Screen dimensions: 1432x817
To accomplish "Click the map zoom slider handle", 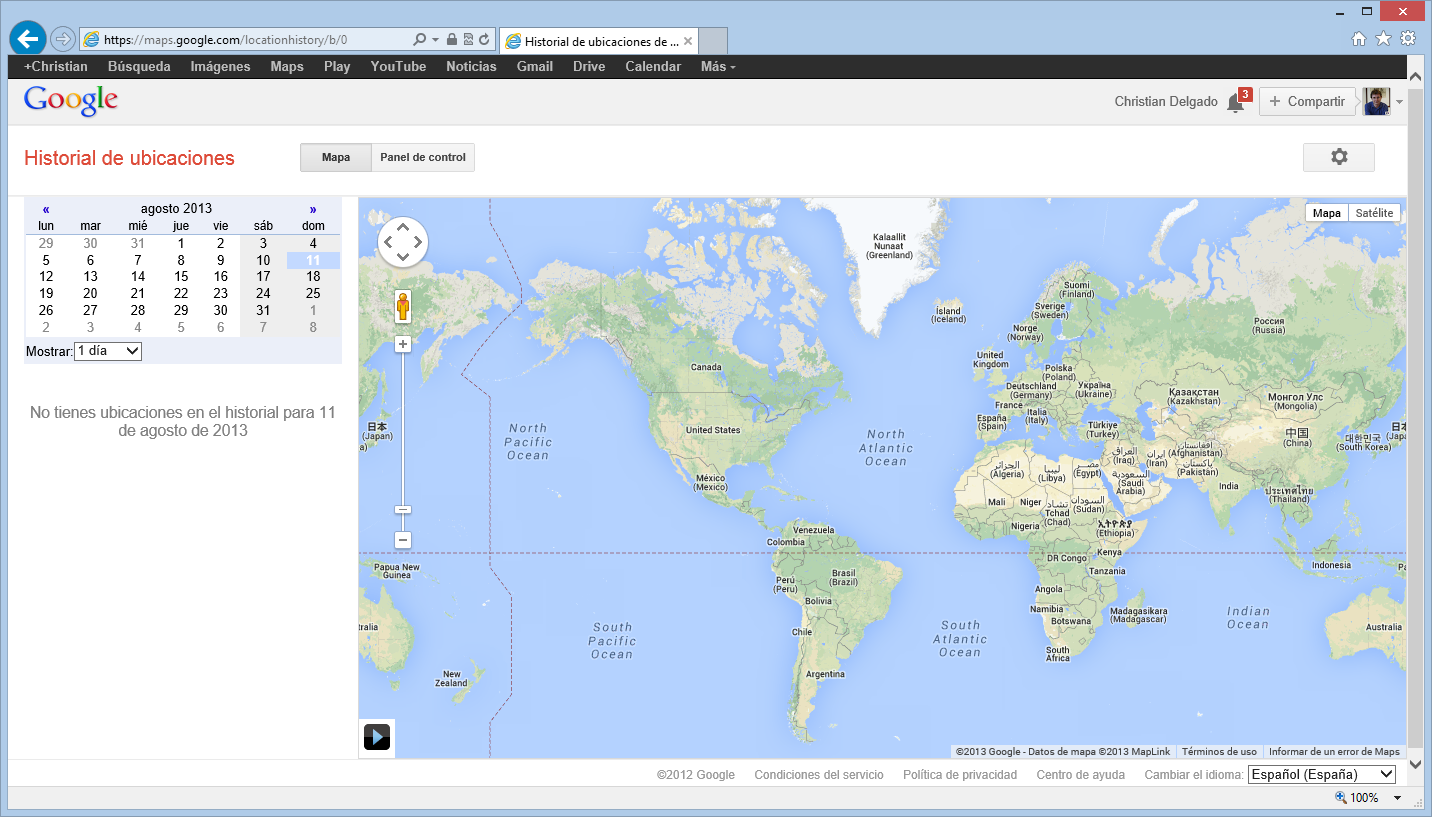I will (x=403, y=510).
